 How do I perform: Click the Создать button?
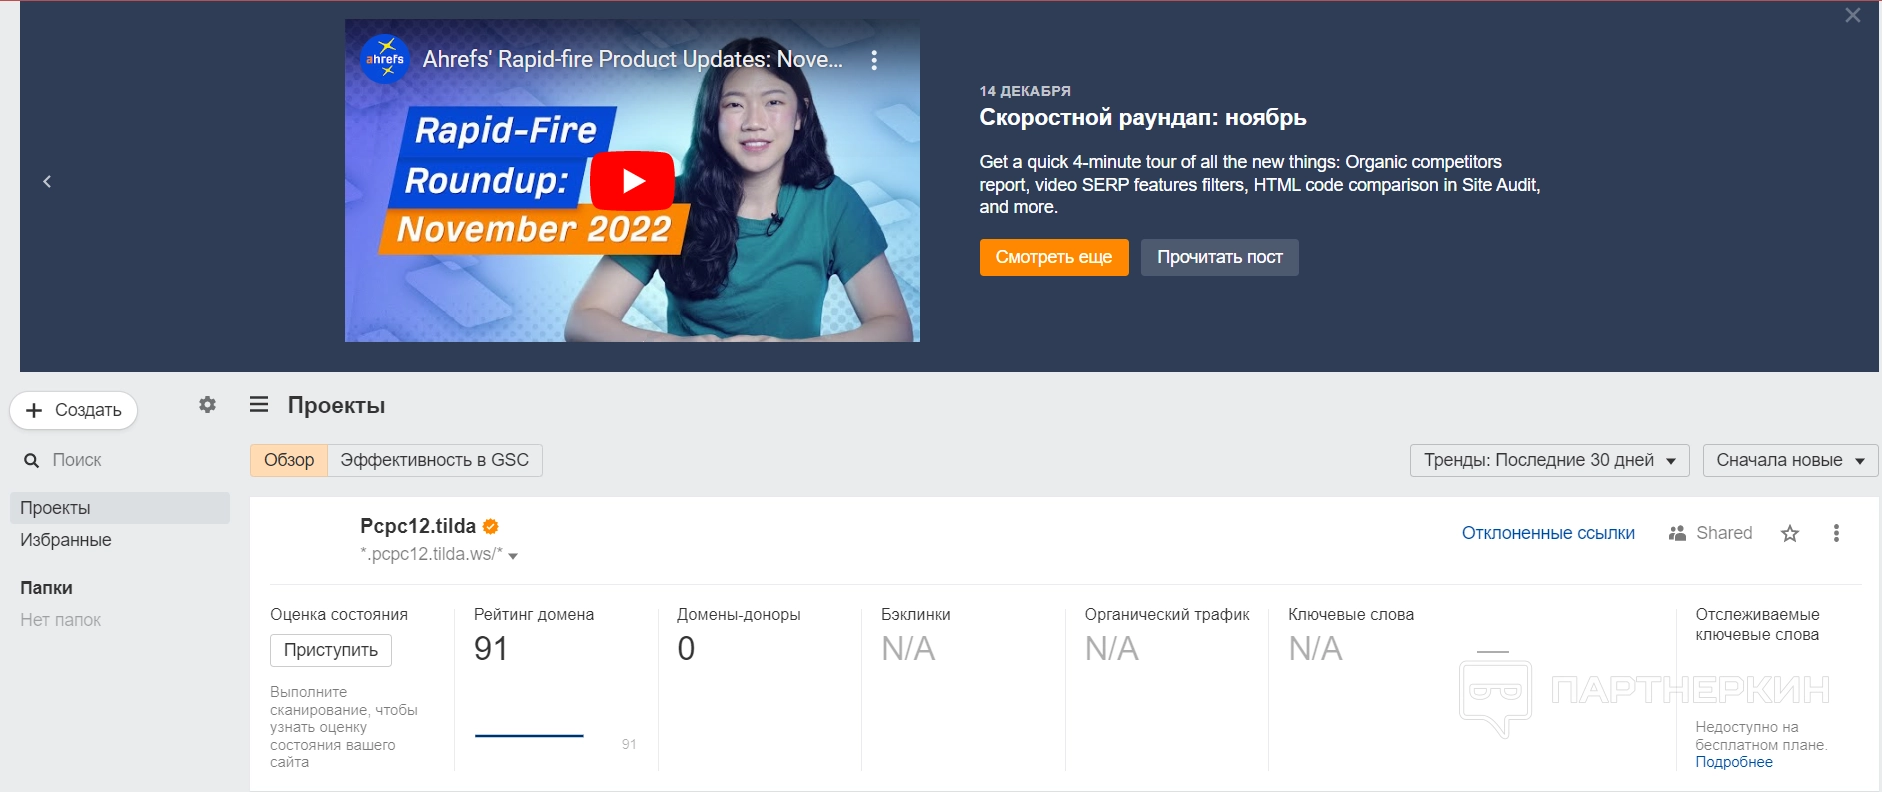coord(73,410)
